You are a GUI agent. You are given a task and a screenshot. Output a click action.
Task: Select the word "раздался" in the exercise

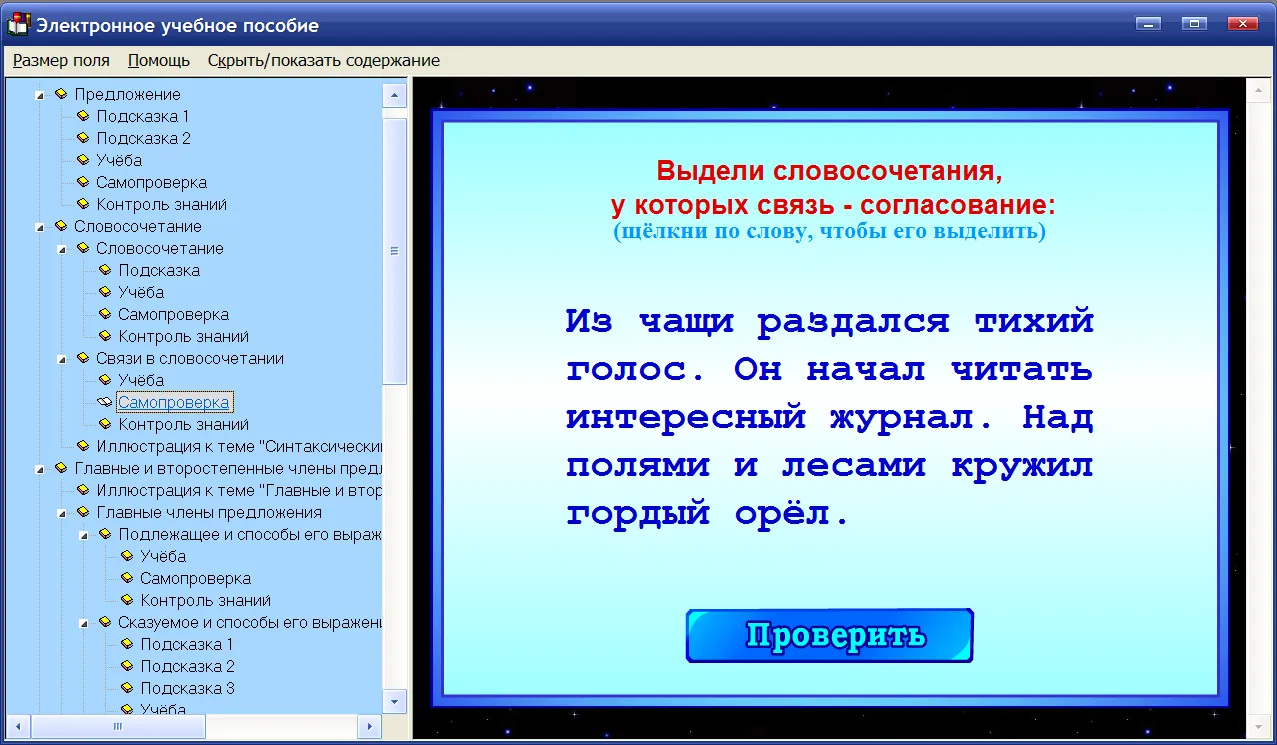pos(854,323)
